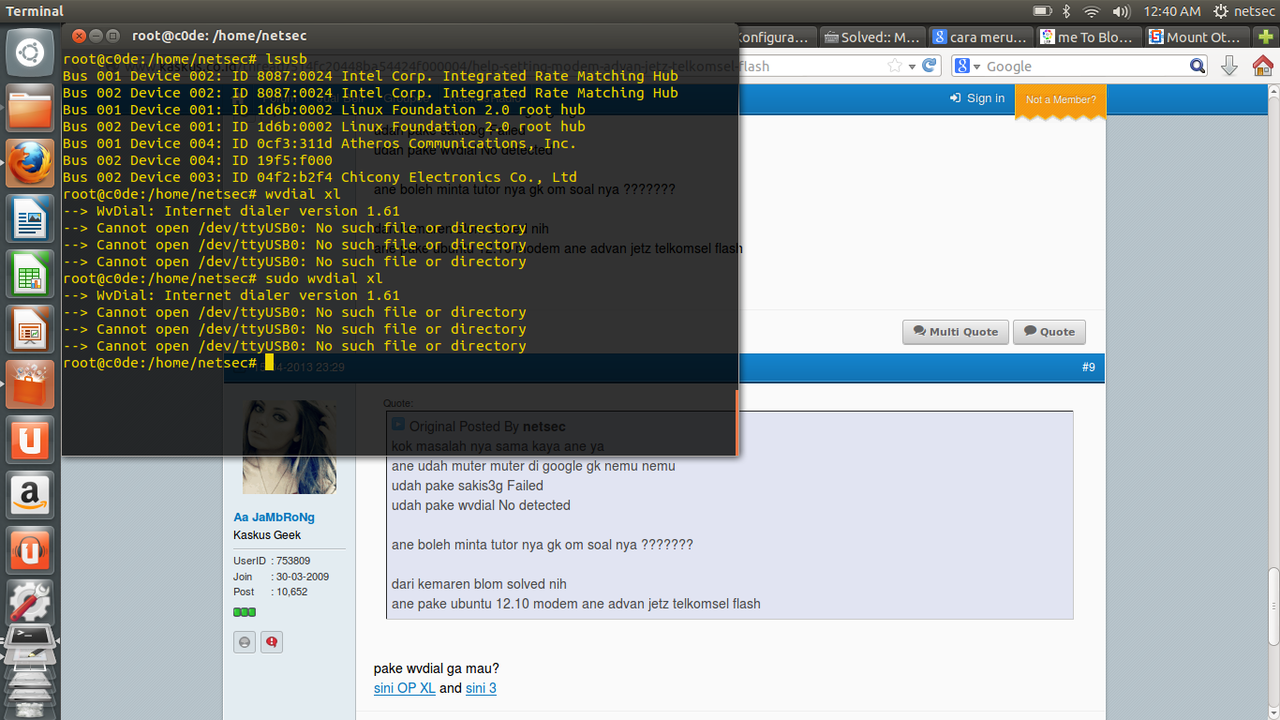Click the gray reputation button under user info
The image size is (1280, 720).
point(245,642)
